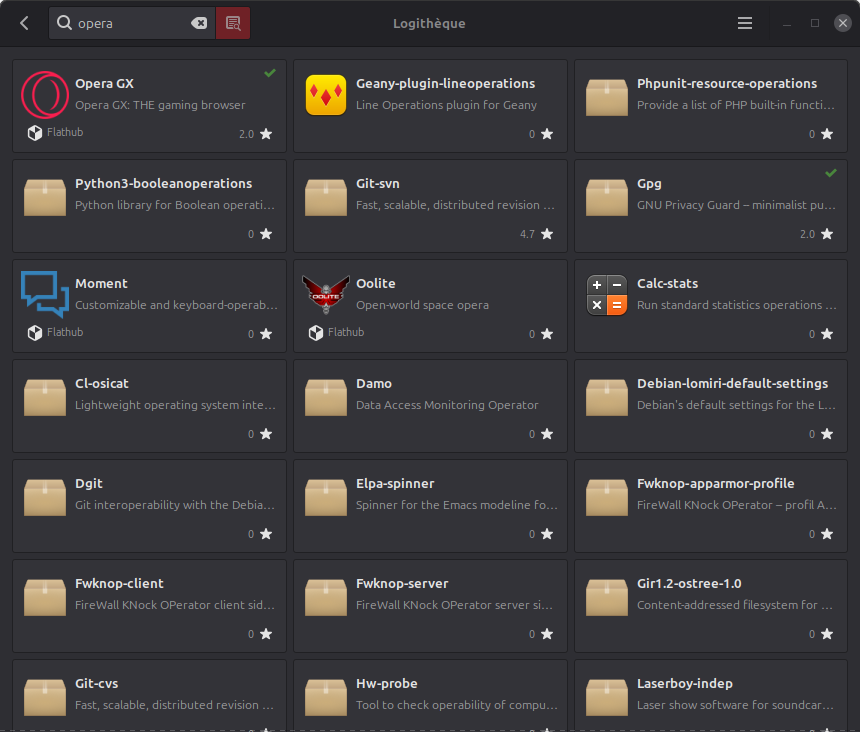Click the Cl-osicat title
The image size is (860, 732).
click(x=101, y=383)
